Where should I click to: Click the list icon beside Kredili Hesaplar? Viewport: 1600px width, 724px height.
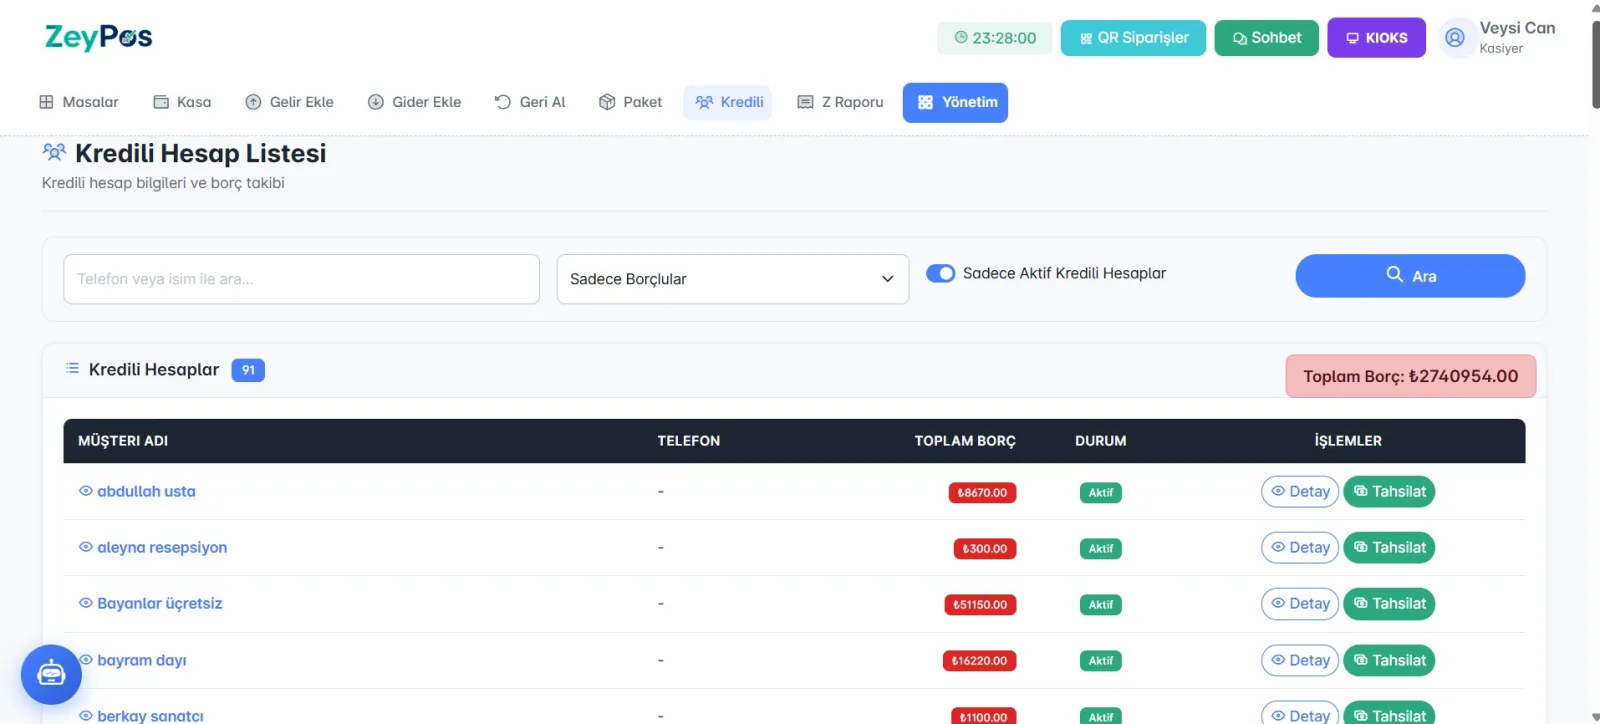(x=72, y=369)
